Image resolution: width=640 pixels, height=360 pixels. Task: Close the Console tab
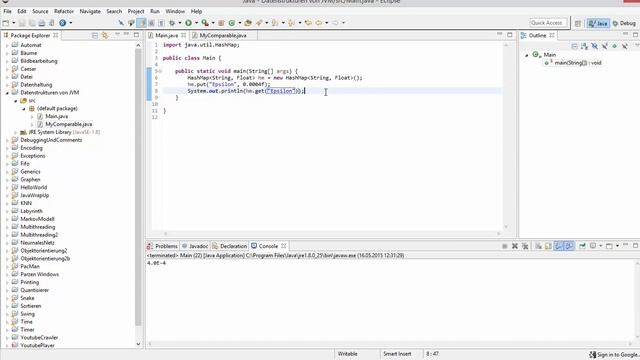coord(284,246)
